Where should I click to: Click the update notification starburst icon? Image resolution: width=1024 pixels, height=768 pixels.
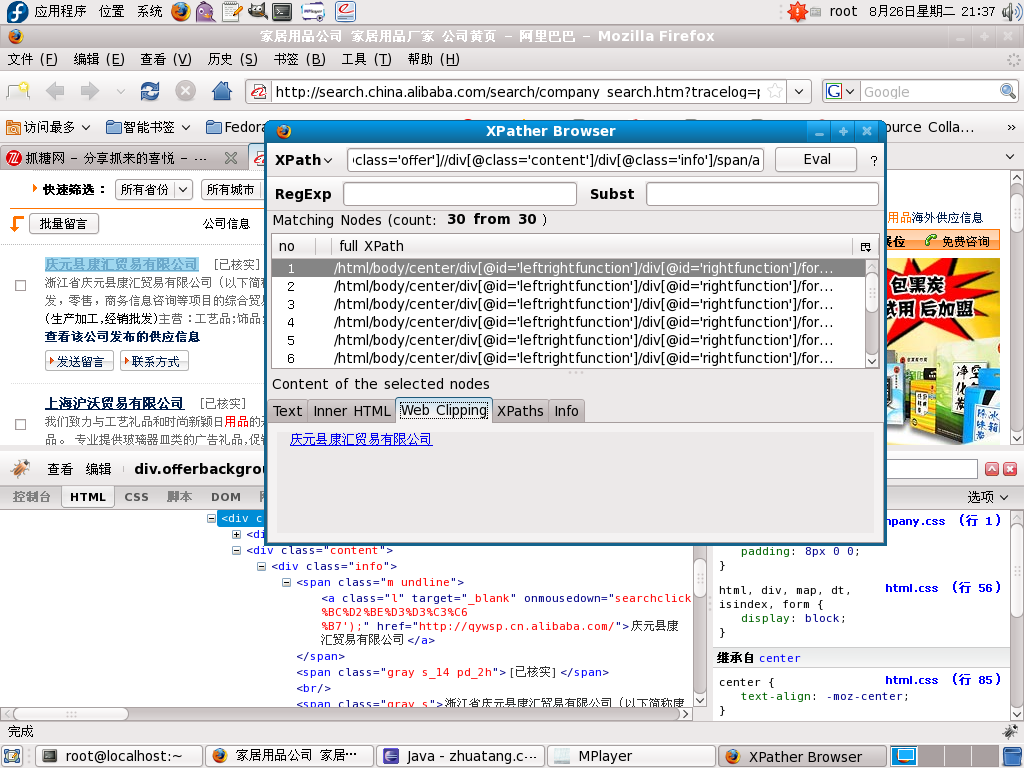(x=797, y=11)
